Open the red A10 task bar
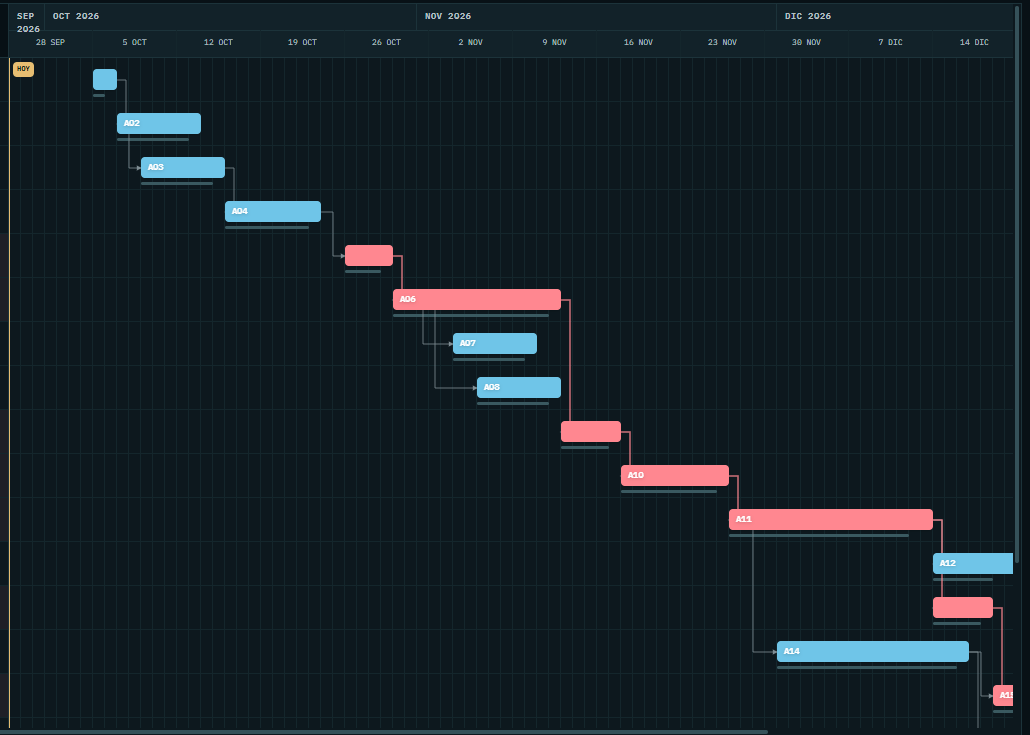The height and width of the screenshot is (735, 1030). tap(675, 476)
